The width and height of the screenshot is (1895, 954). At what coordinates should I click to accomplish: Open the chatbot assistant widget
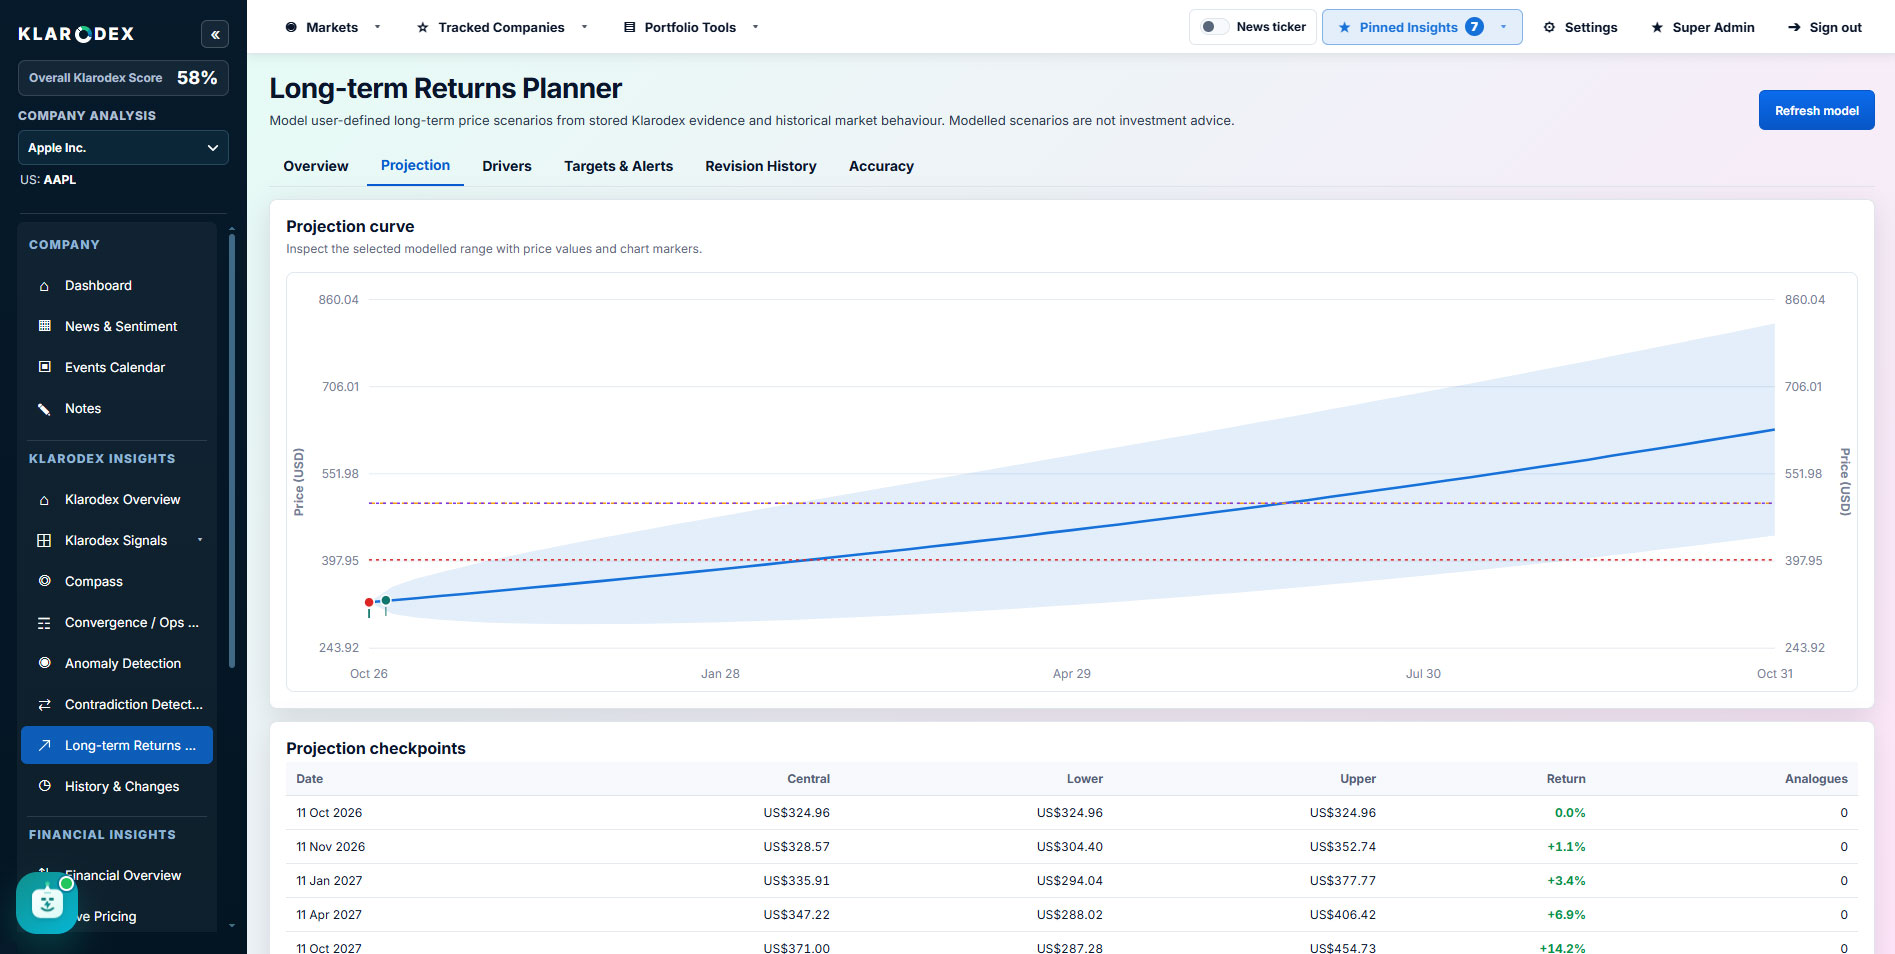point(47,903)
